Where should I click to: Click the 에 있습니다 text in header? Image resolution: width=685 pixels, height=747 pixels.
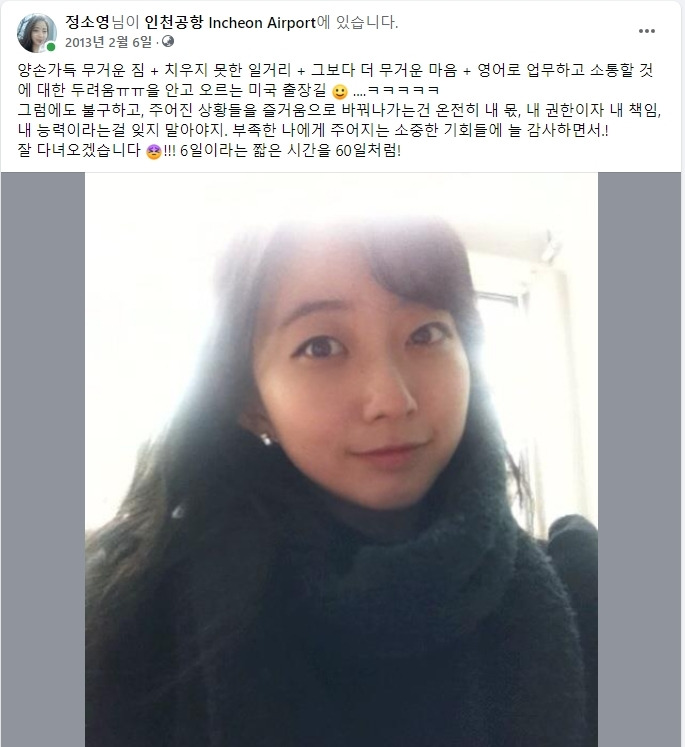(x=357, y=22)
